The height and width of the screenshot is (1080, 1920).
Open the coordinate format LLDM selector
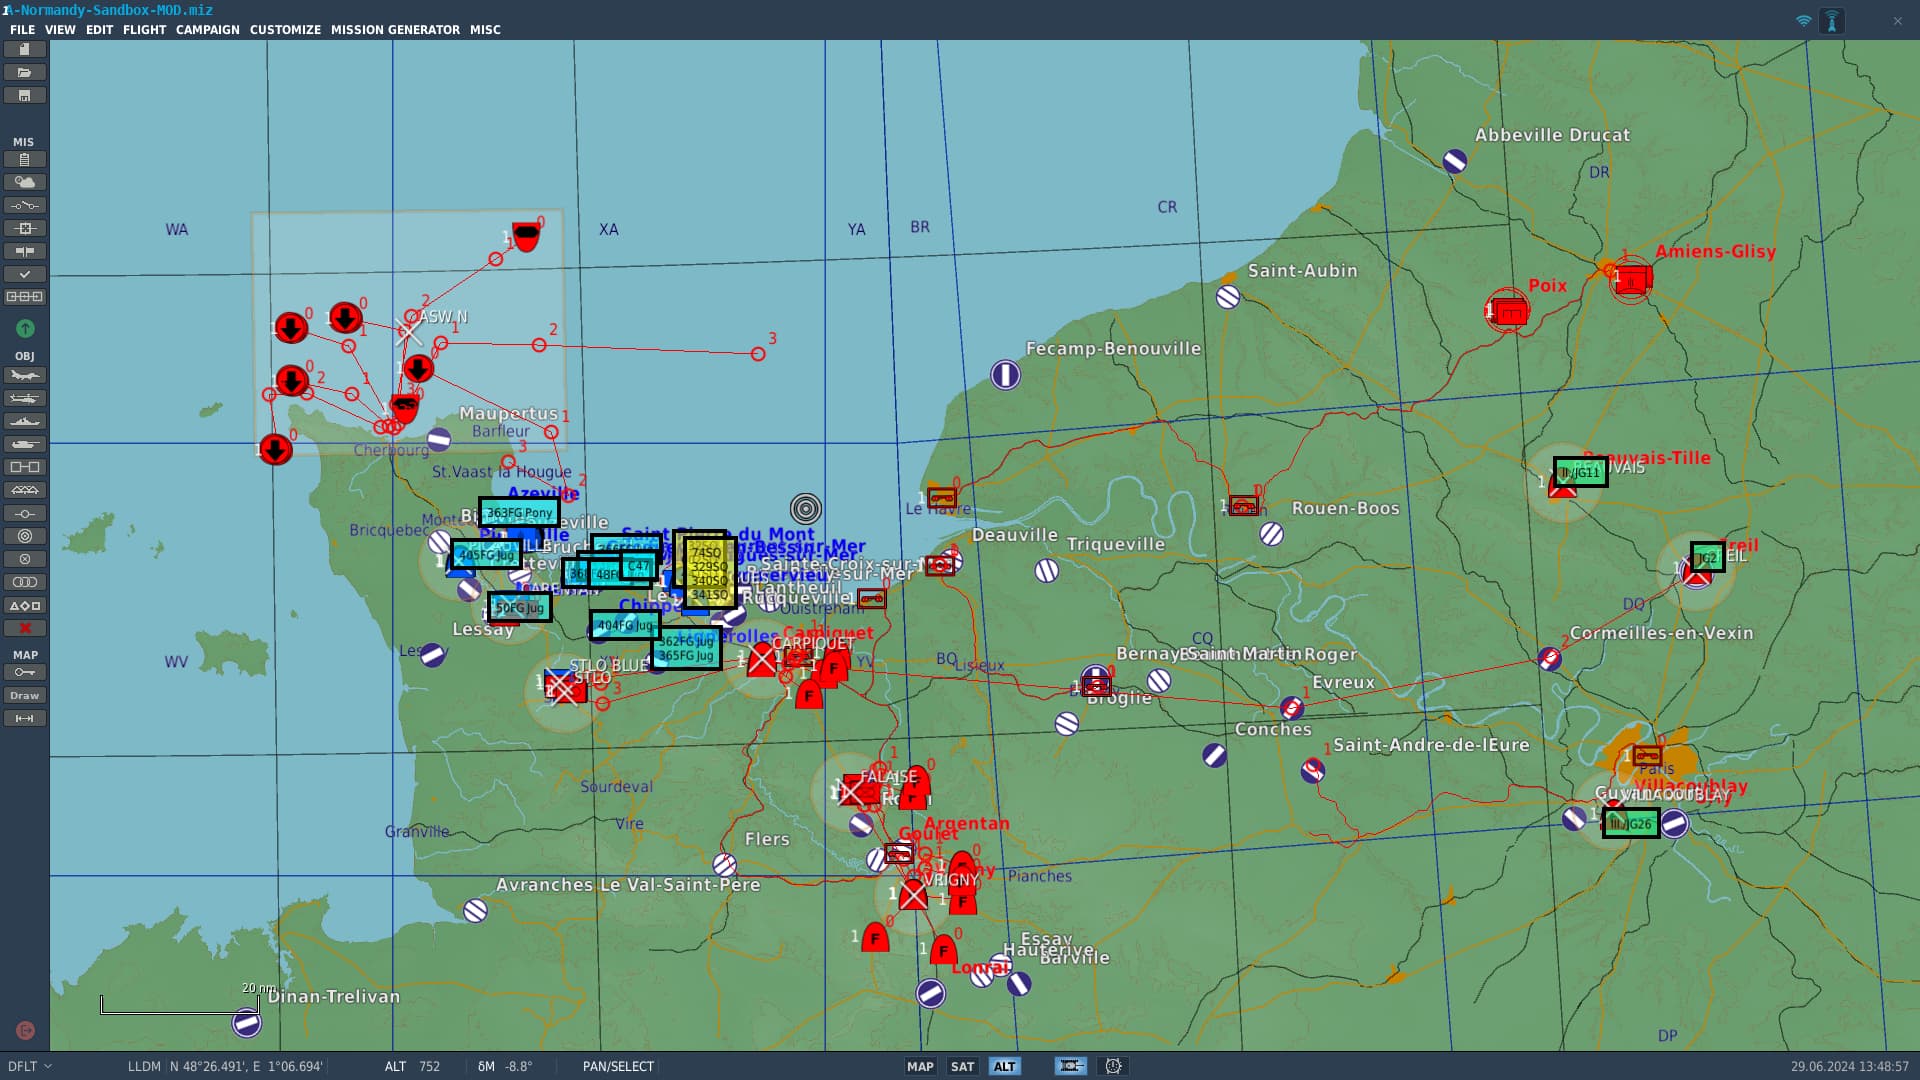pyautogui.click(x=144, y=1067)
